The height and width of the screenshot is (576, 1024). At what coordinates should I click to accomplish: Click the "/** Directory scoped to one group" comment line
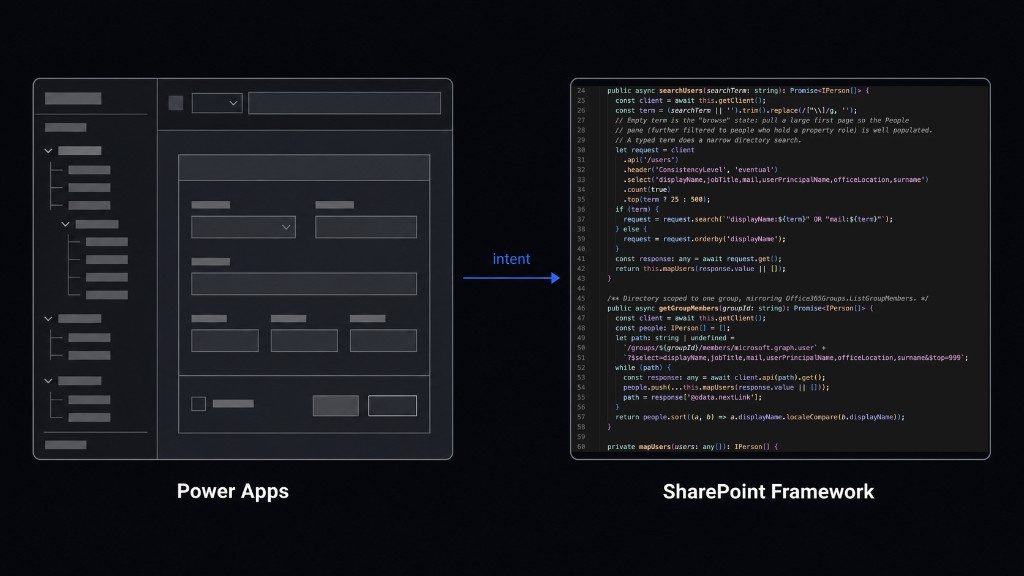pyautogui.click(x=767, y=298)
